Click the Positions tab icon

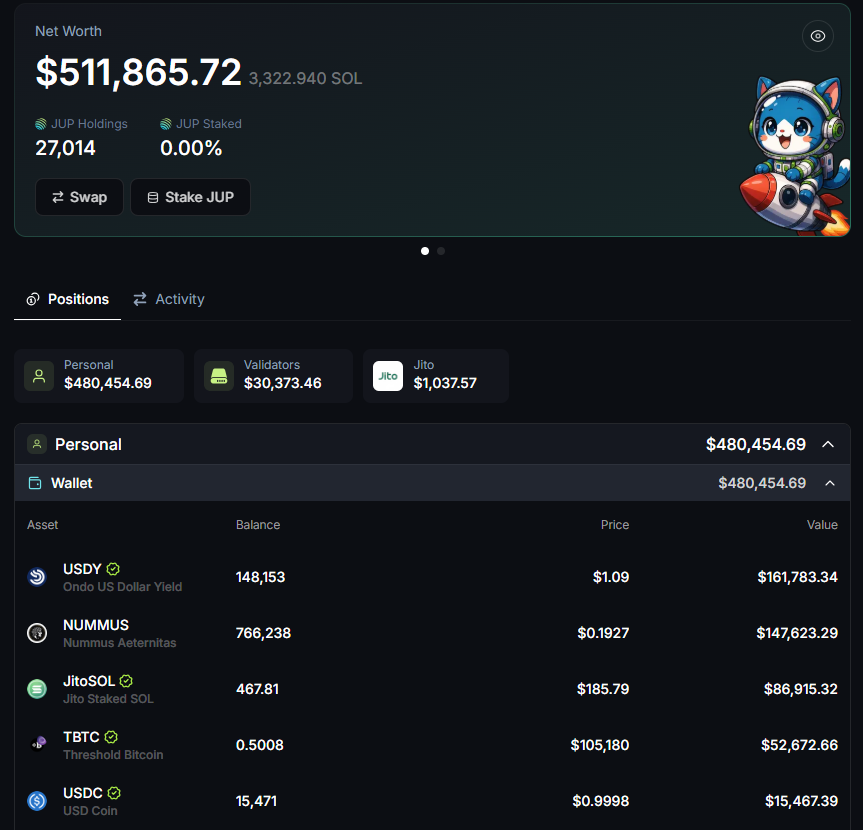(33, 299)
